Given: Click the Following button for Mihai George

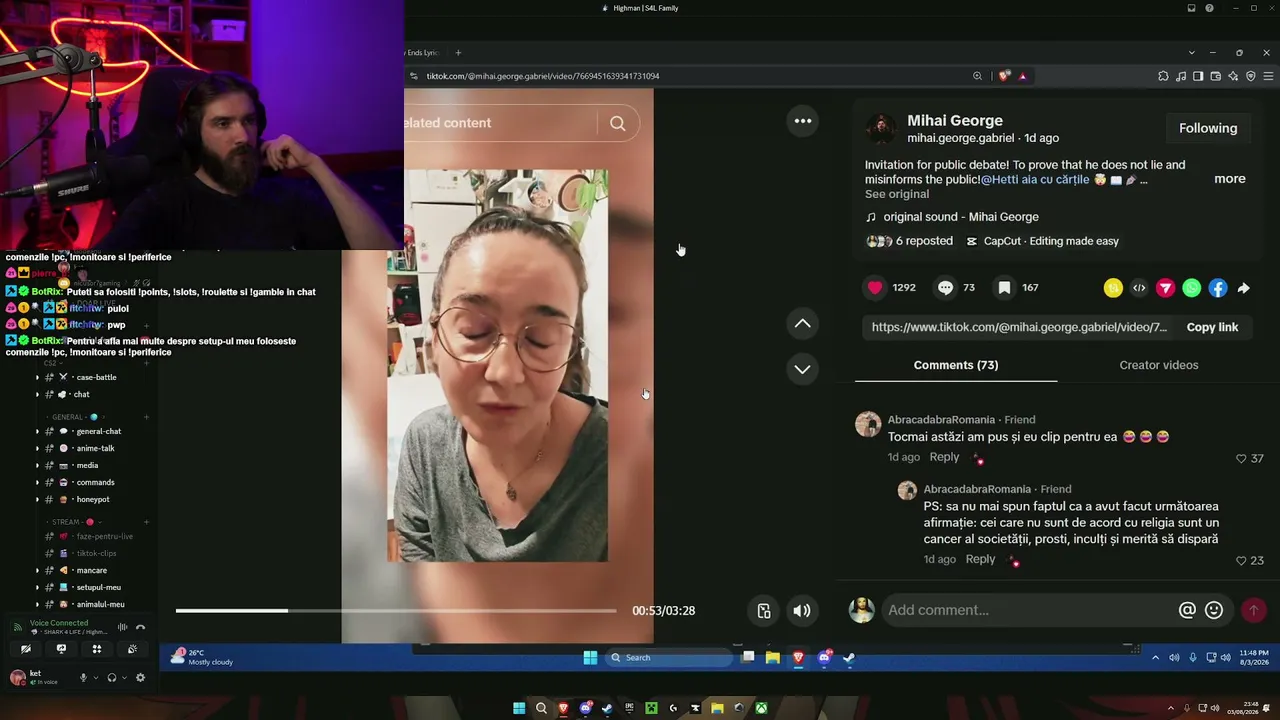Looking at the screenshot, I should point(1208,128).
